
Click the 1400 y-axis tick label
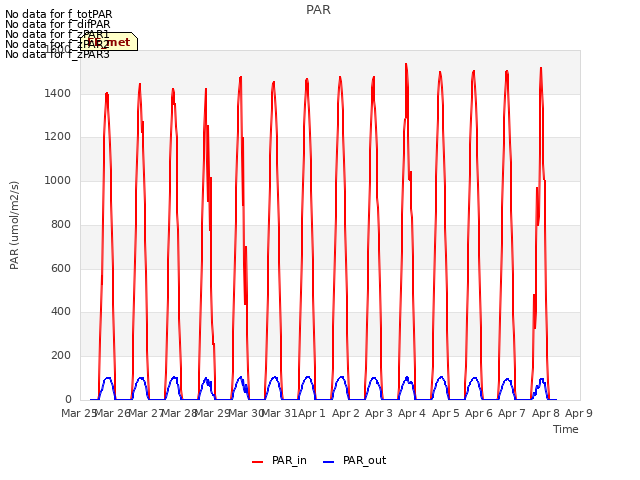click(x=58, y=93)
